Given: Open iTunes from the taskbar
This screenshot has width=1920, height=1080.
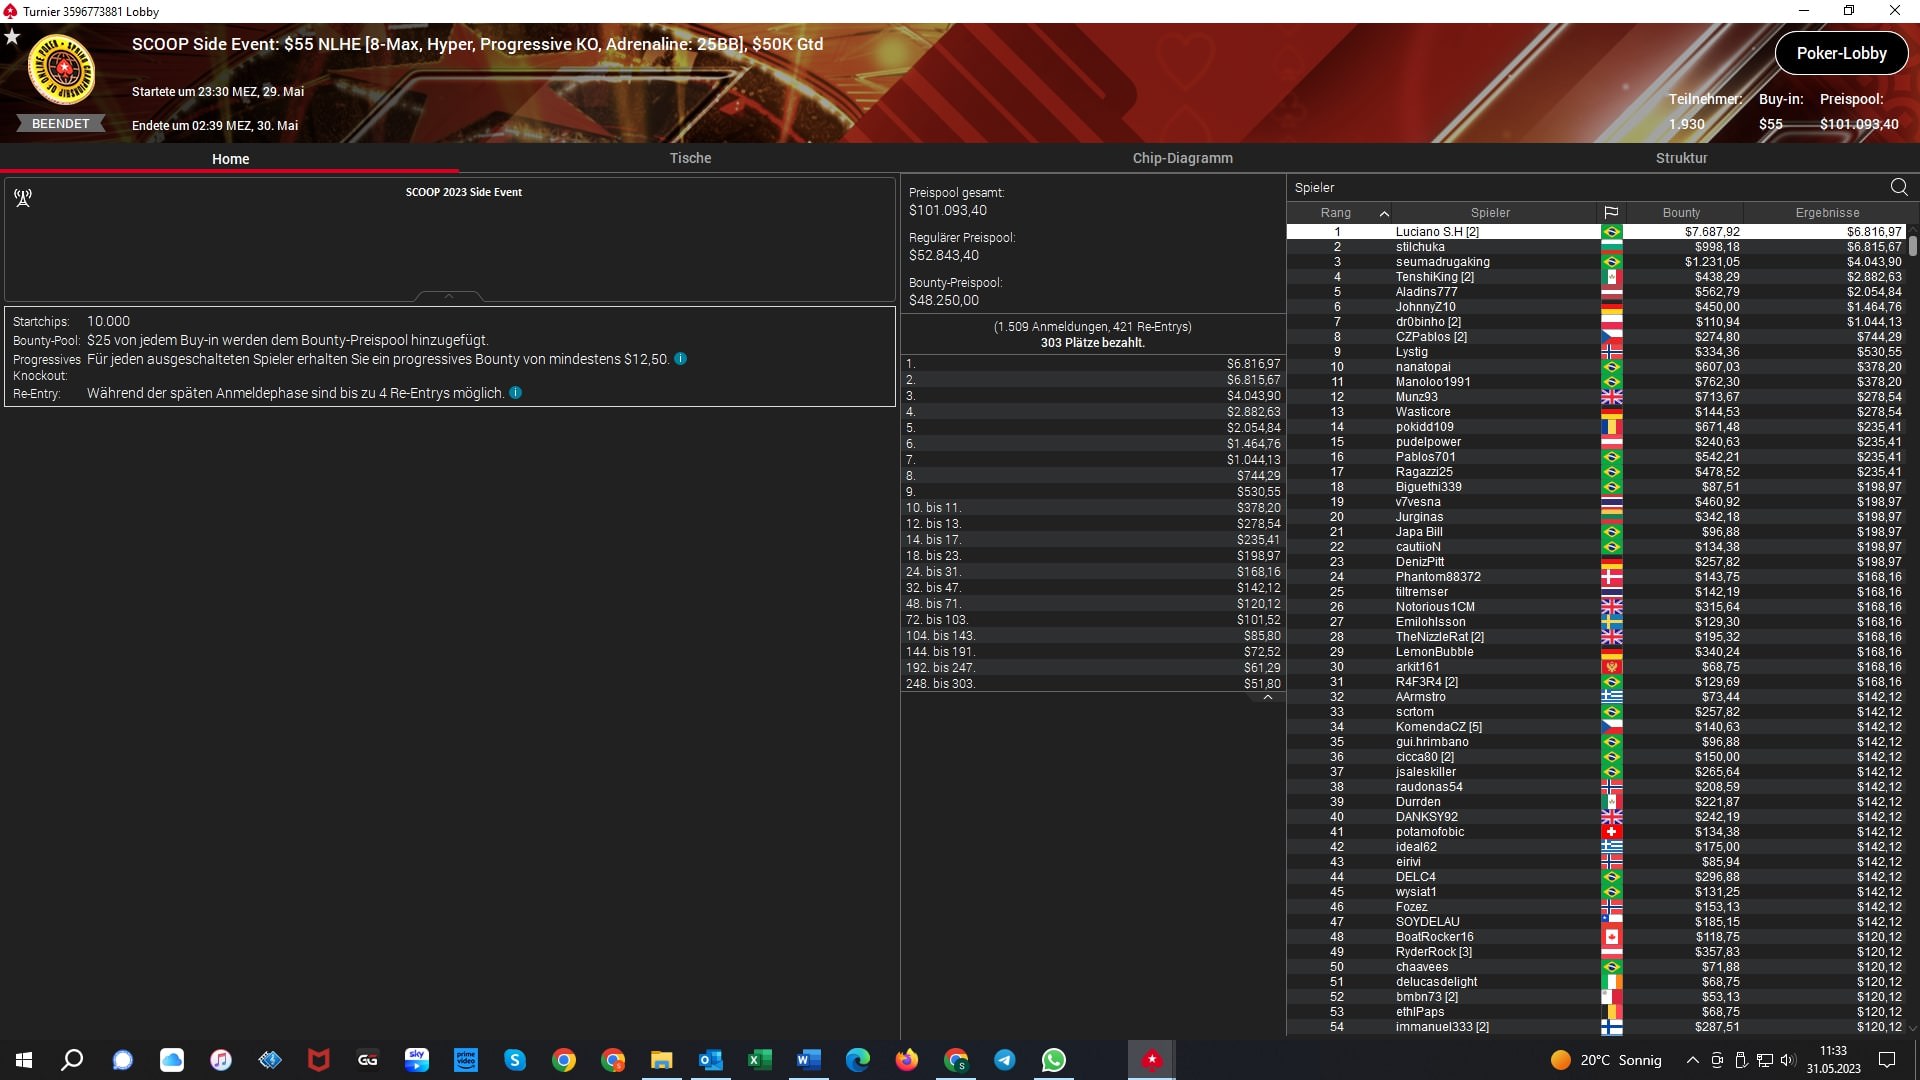Looking at the screenshot, I should 221,1060.
